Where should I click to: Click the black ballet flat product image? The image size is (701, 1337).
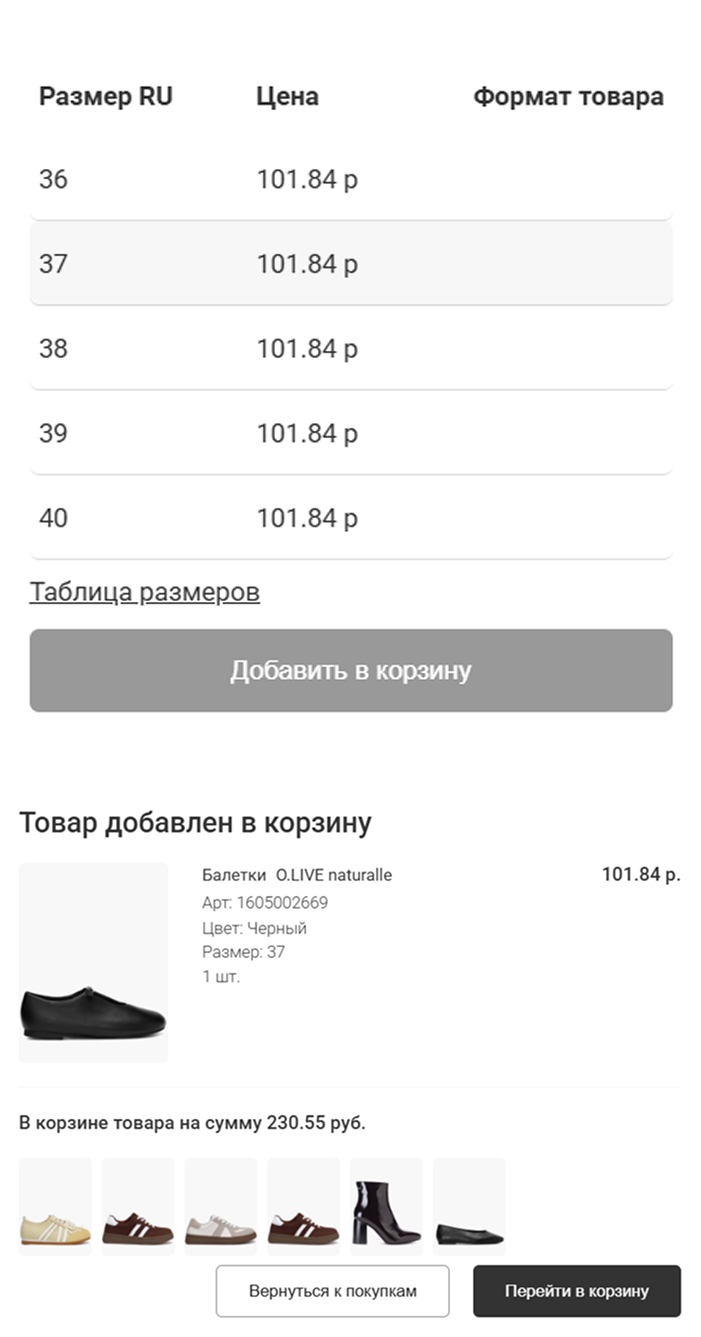point(93,962)
